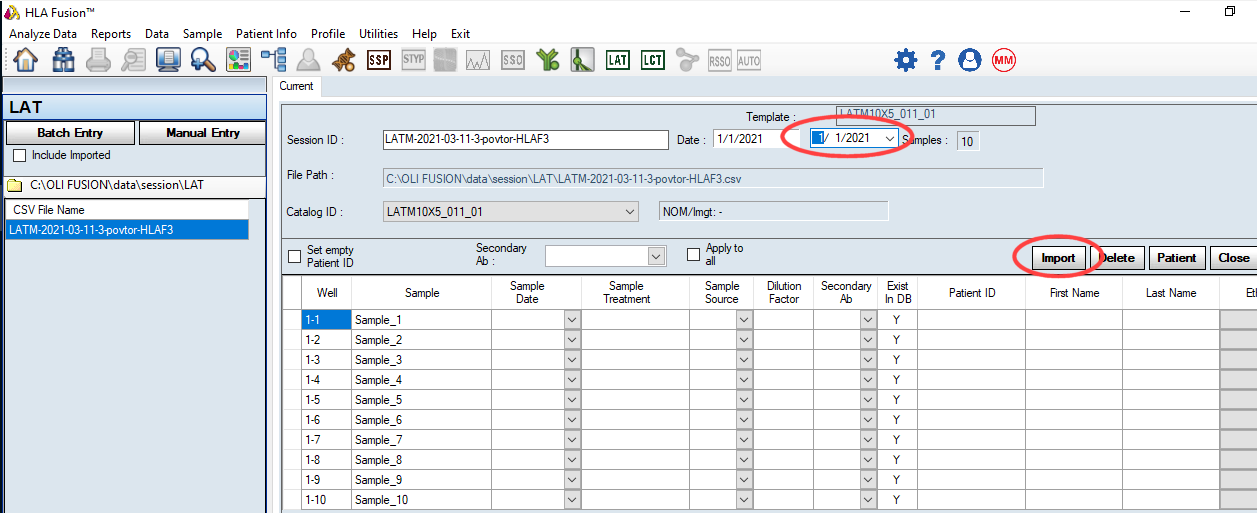This screenshot has width=1257, height=513.
Task: Open Sample Date dropdown for Sample_5
Action: click(x=572, y=400)
